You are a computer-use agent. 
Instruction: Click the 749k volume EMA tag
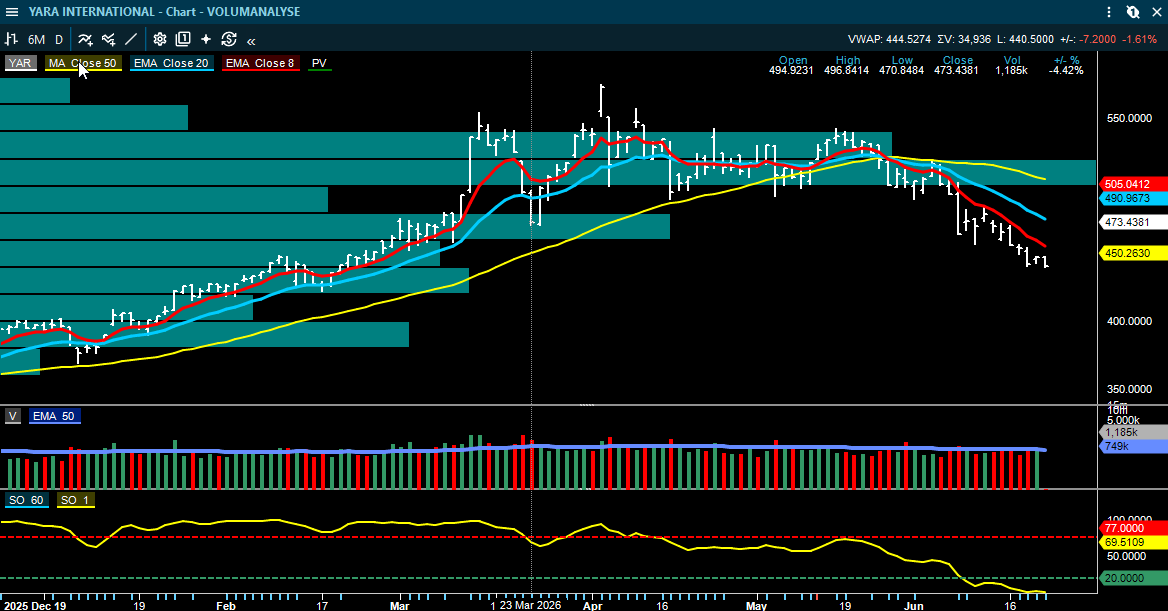click(1132, 446)
